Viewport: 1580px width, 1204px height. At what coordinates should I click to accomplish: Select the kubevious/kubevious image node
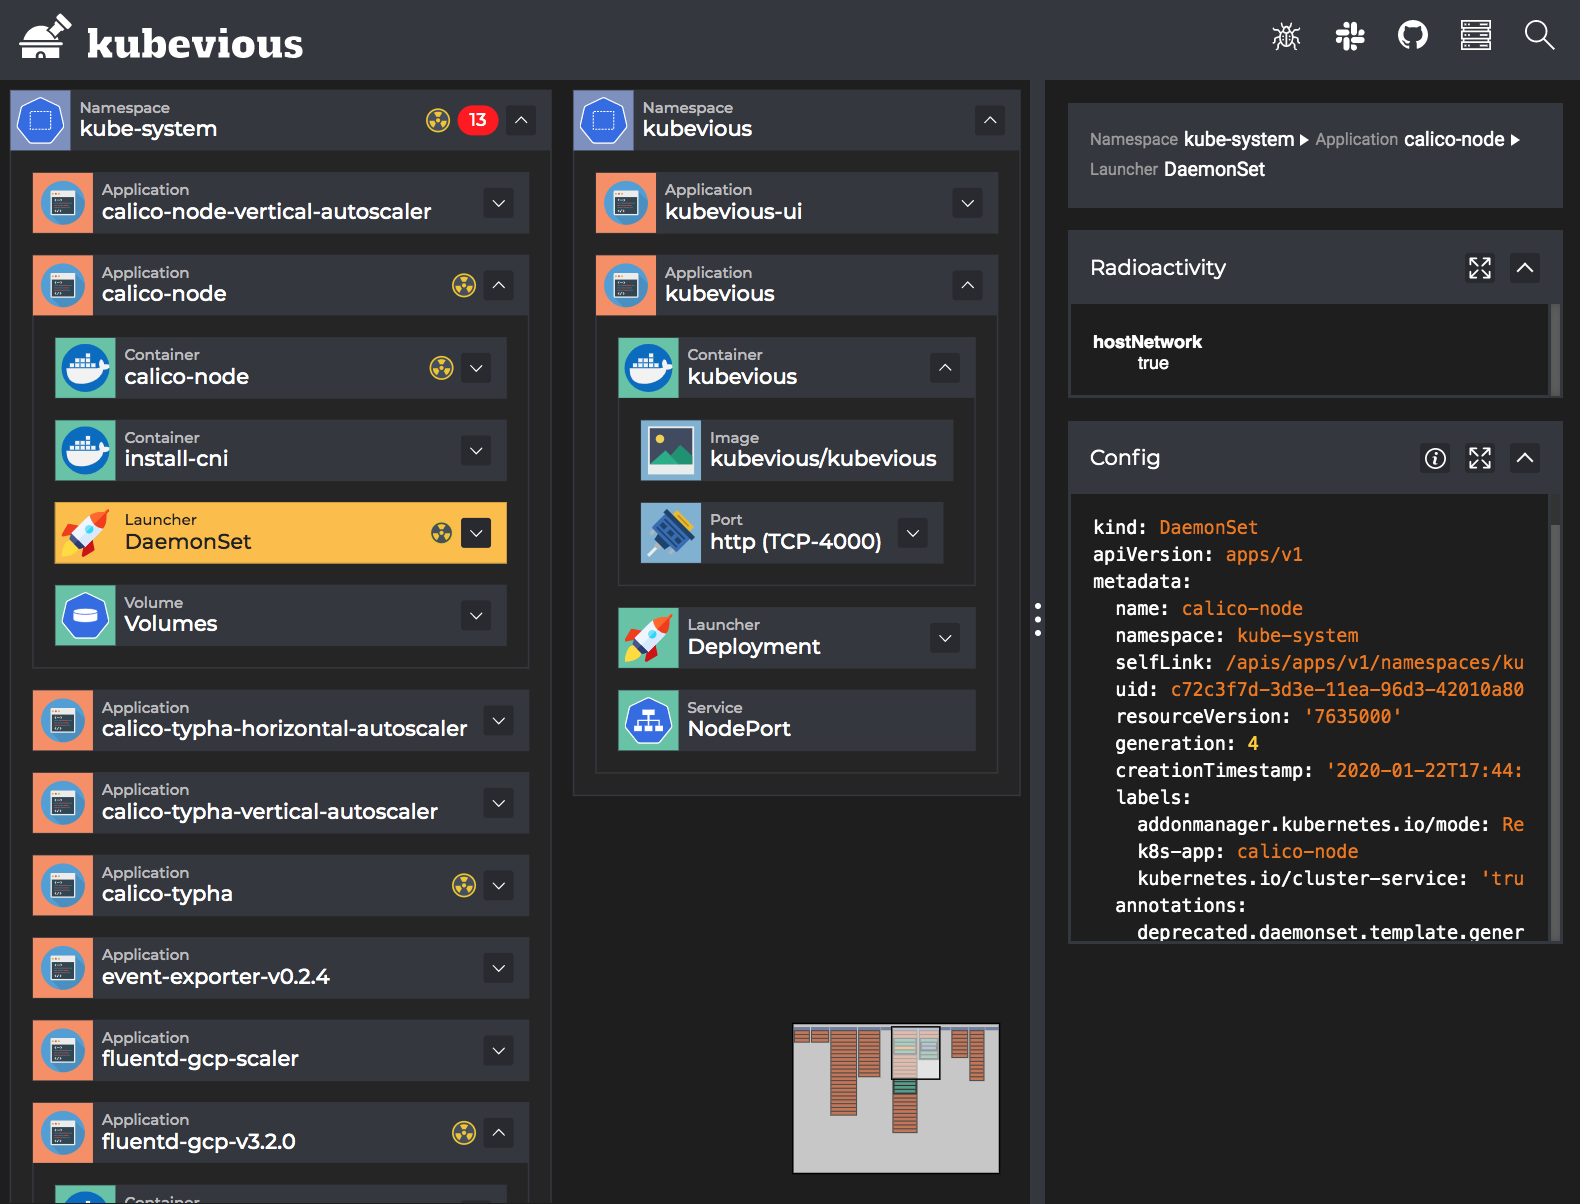pos(797,451)
